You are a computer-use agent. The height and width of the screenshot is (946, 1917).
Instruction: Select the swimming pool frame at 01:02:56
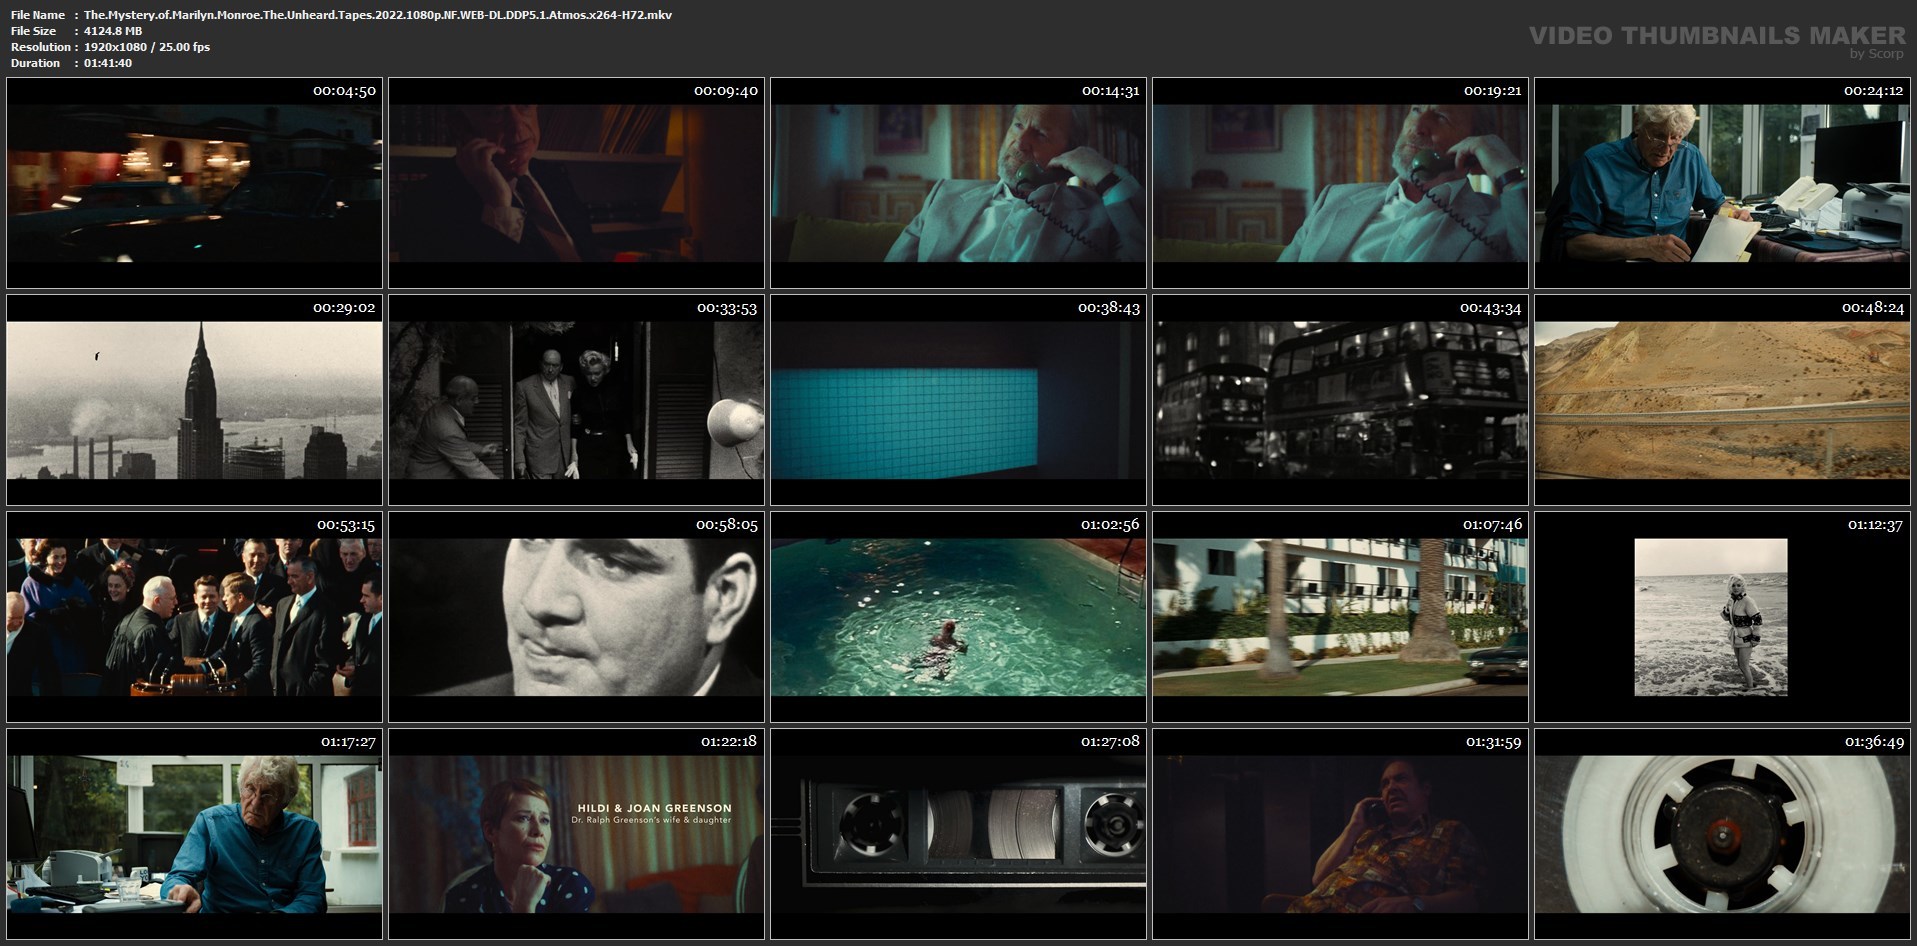coord(958,617)
